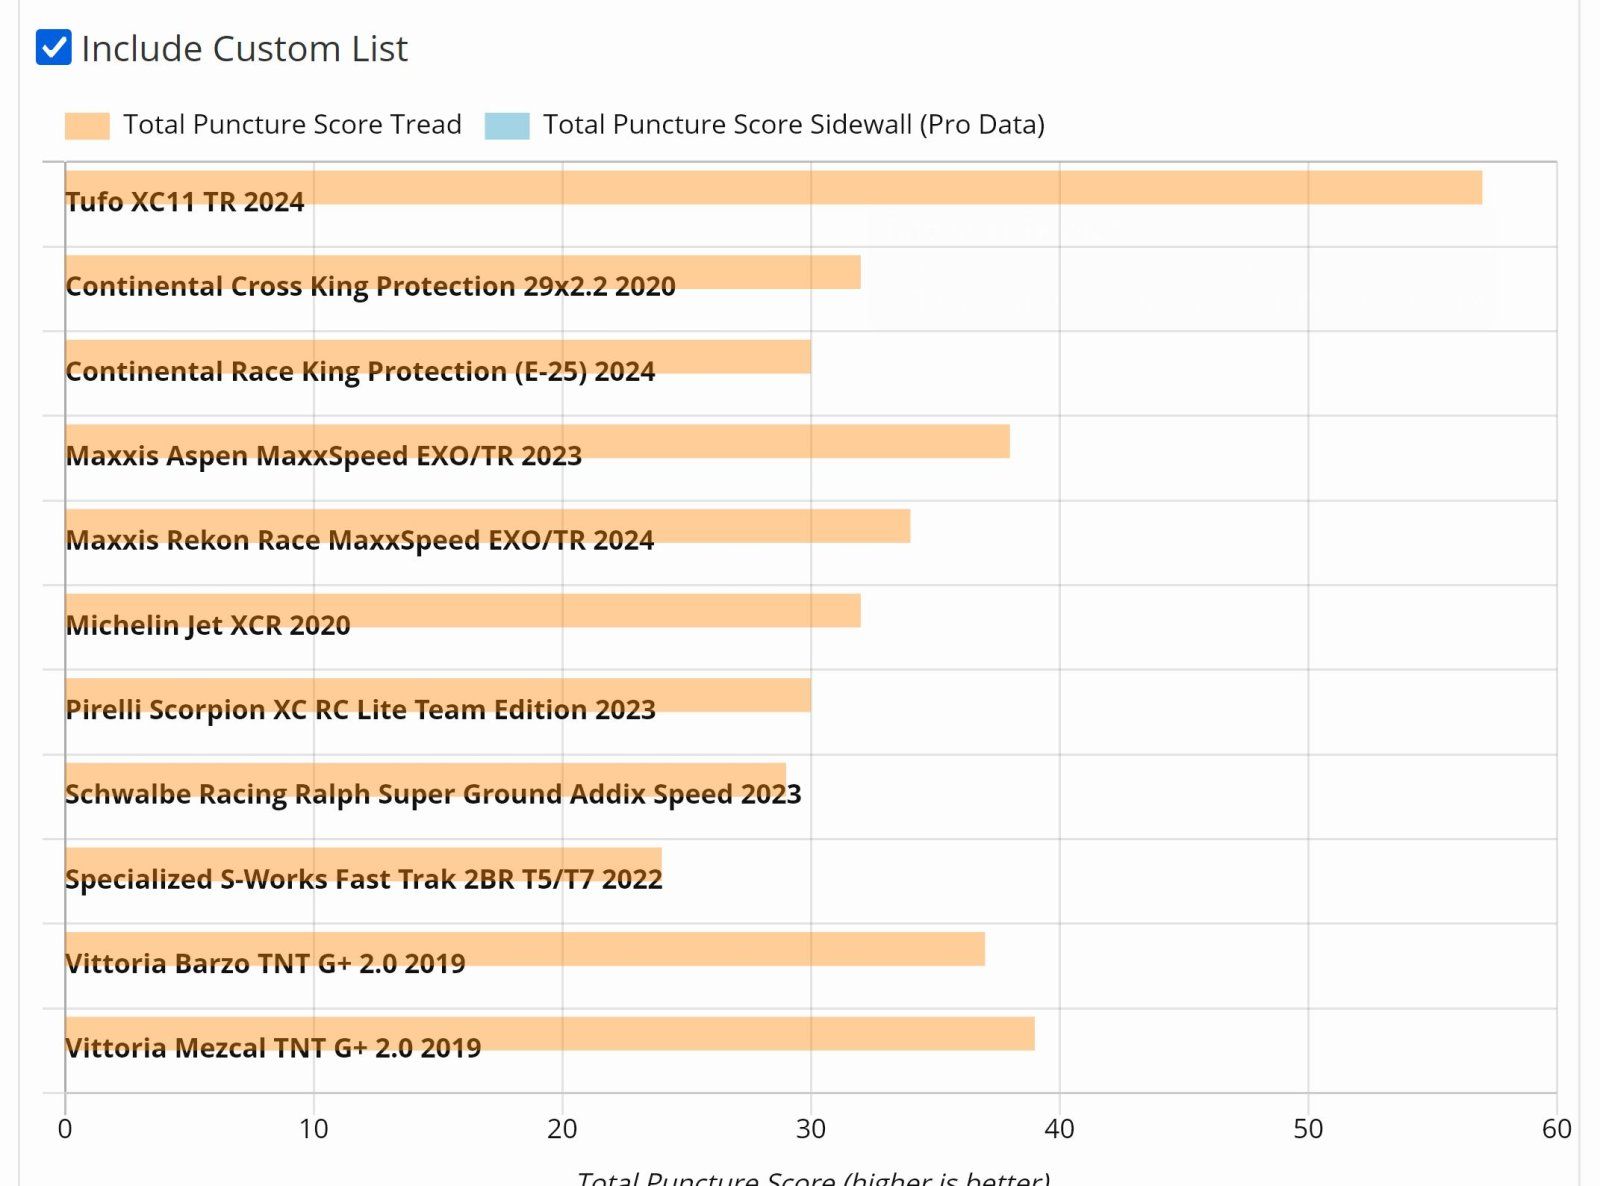
Task: Click the Include Custom List label text
Action: 245,48
